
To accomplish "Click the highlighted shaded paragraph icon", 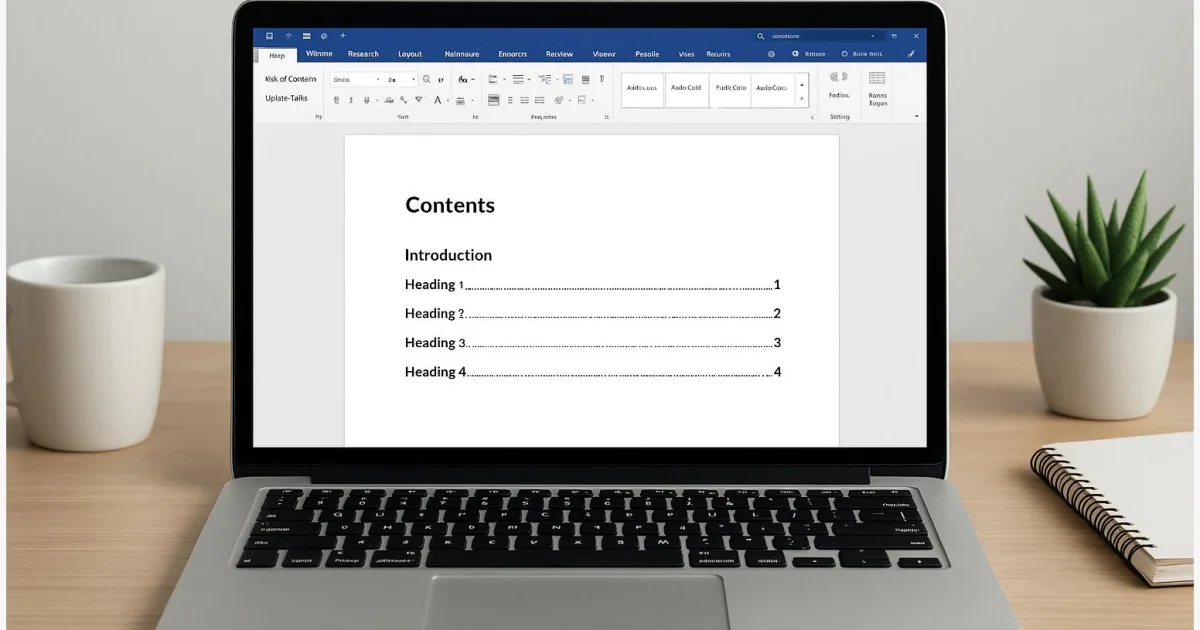I will pyautogui.click(x=493, y=100).
